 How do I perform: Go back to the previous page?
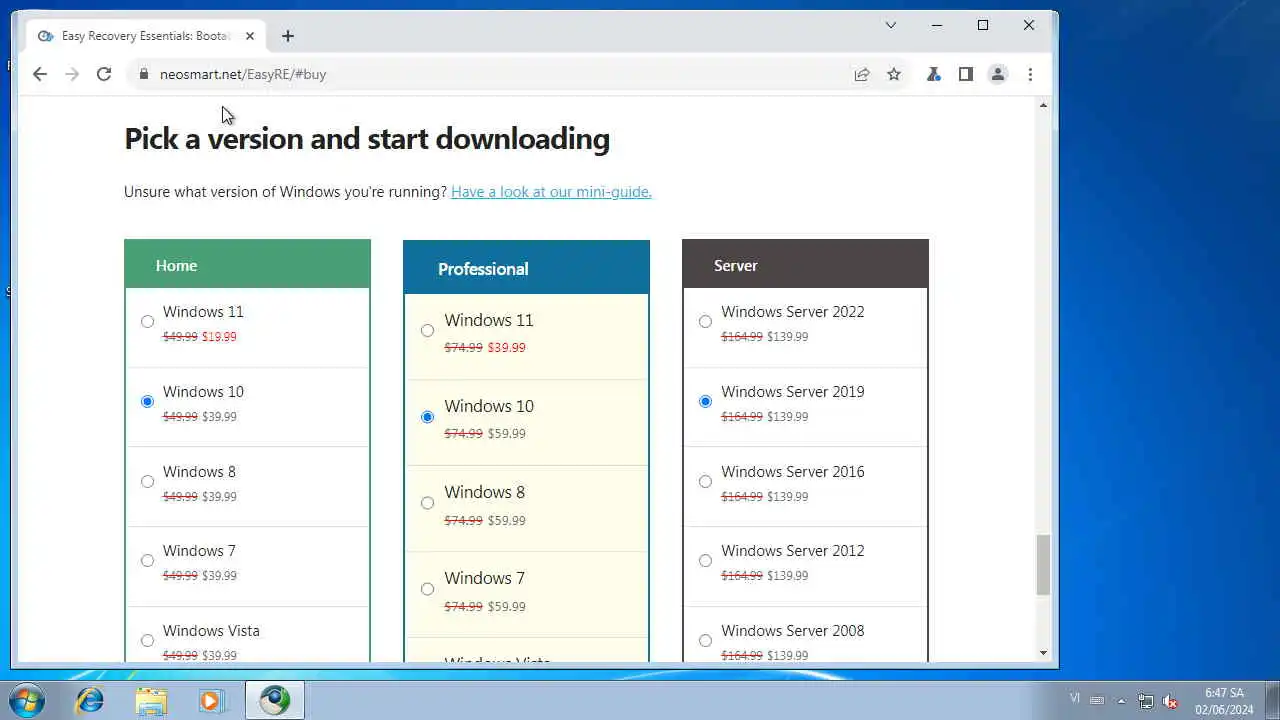click(x=40, y=74)
